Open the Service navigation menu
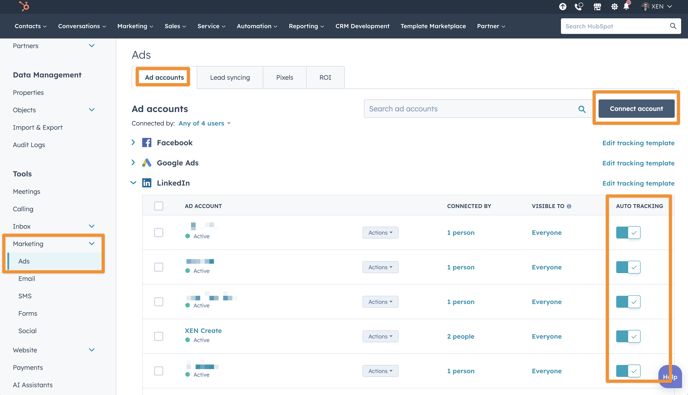Screen dimensions: 688x395 [x=211, y=26]
